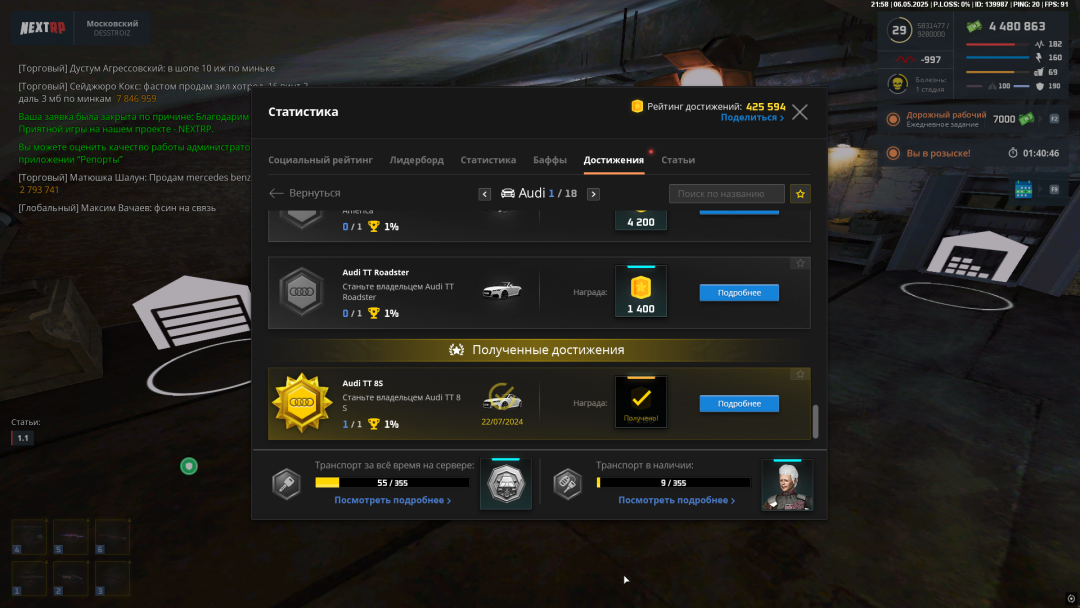
Task: Open the Баффы tab
Action: 550,160
